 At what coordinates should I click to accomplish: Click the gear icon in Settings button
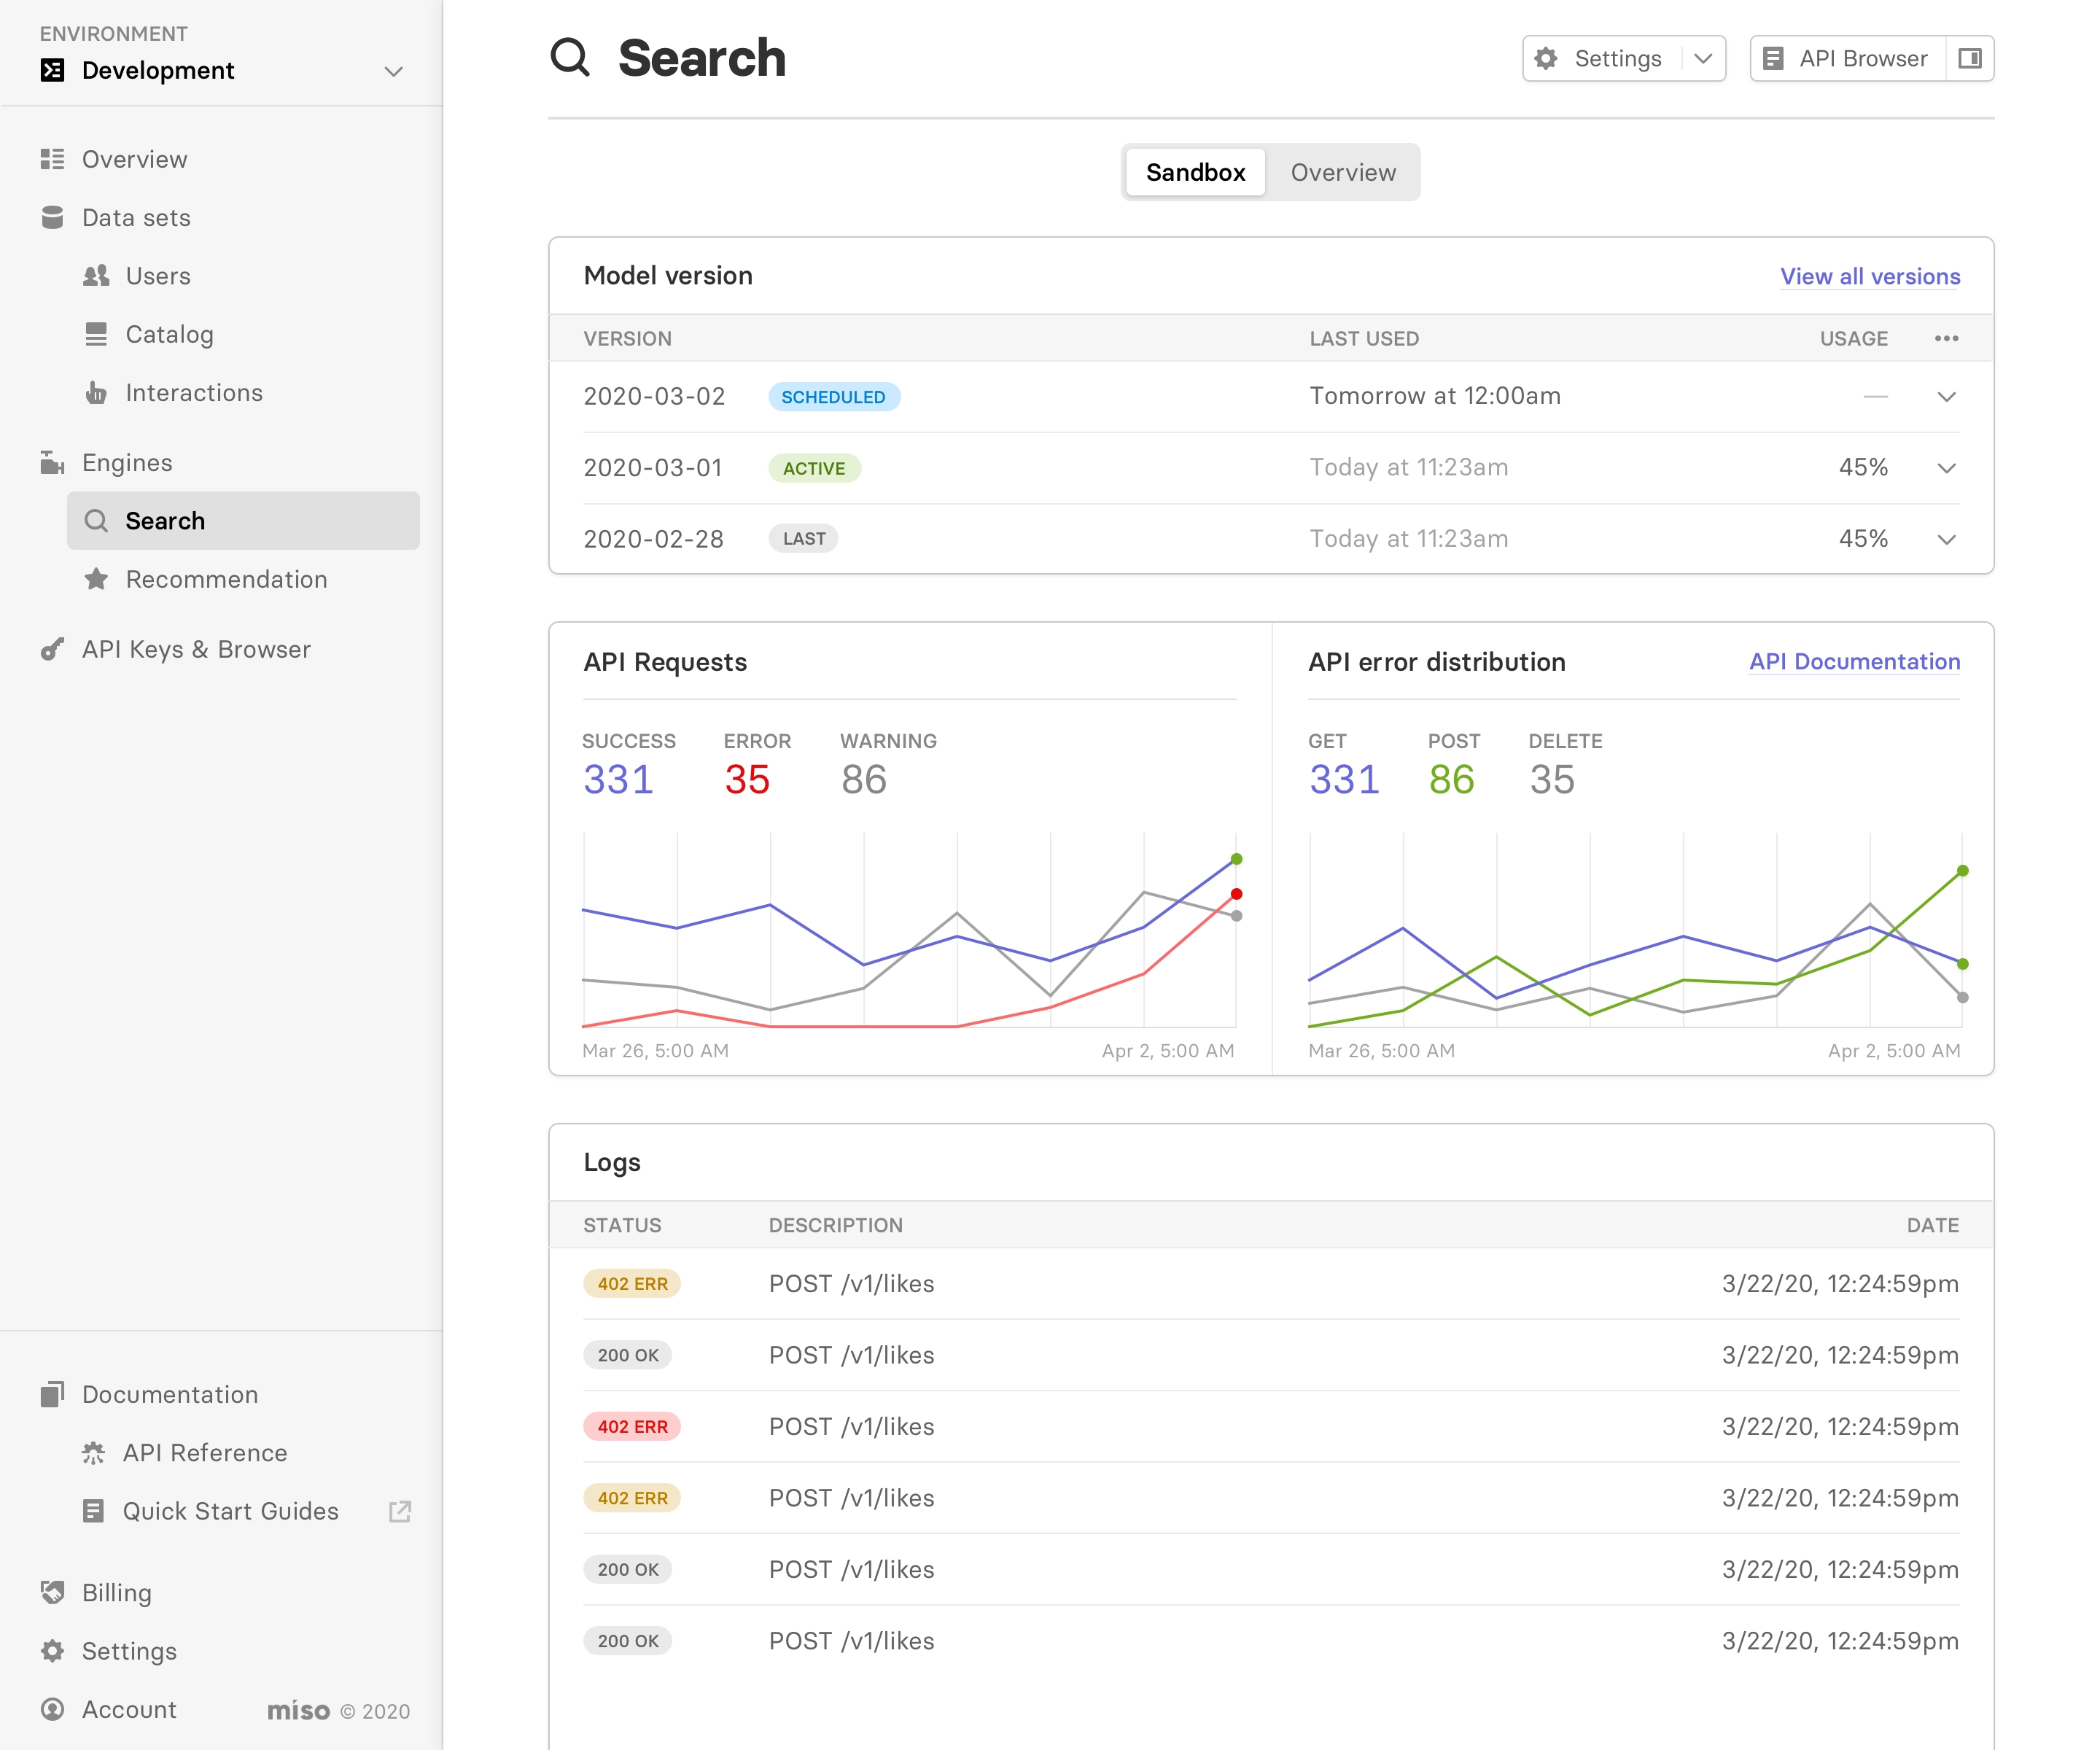[1546, 58]
